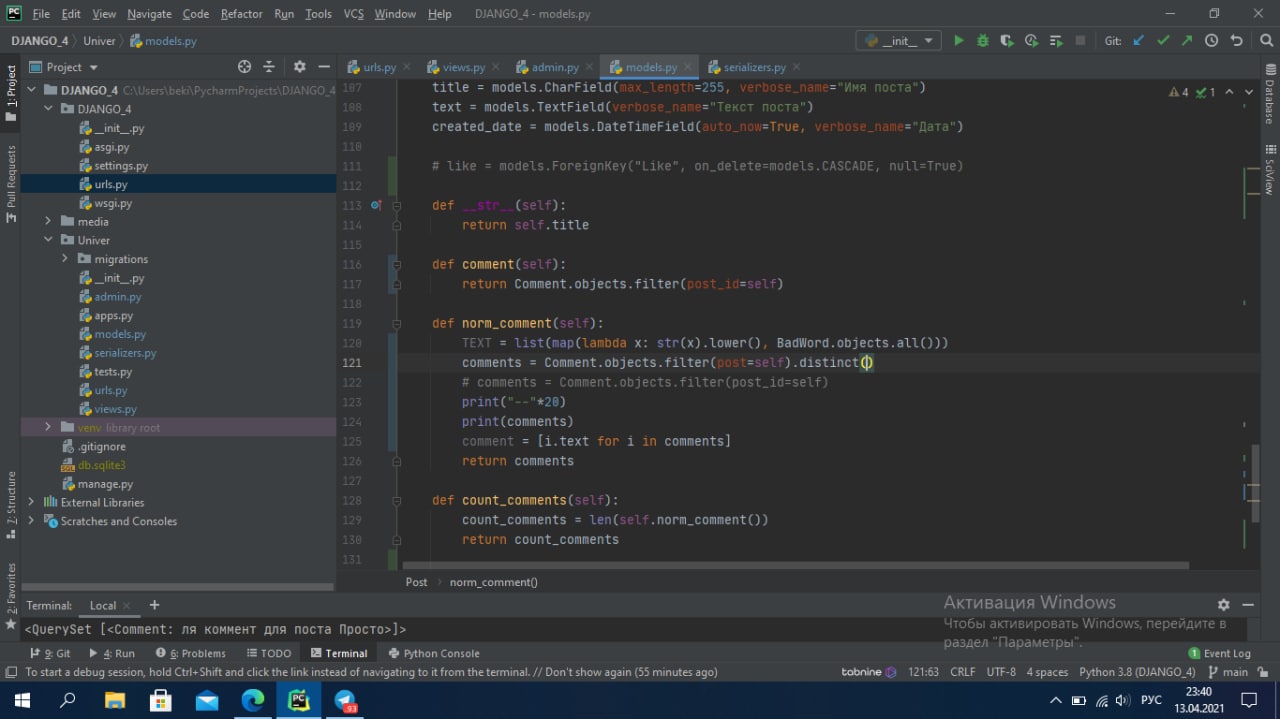The height and width of the screenshot is (719, 1280).
Task: Select manage.py in project tree
Action: 105,484
